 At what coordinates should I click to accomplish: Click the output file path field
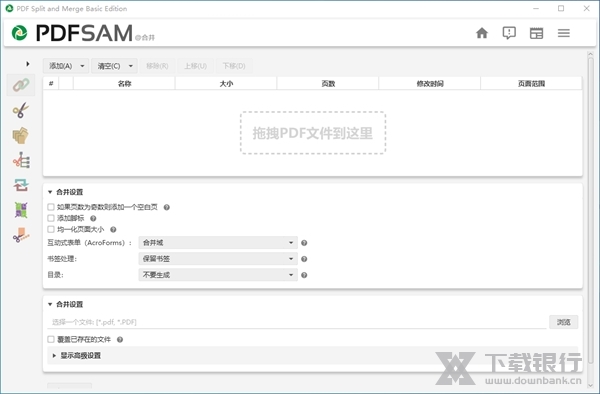click(297, 322)
